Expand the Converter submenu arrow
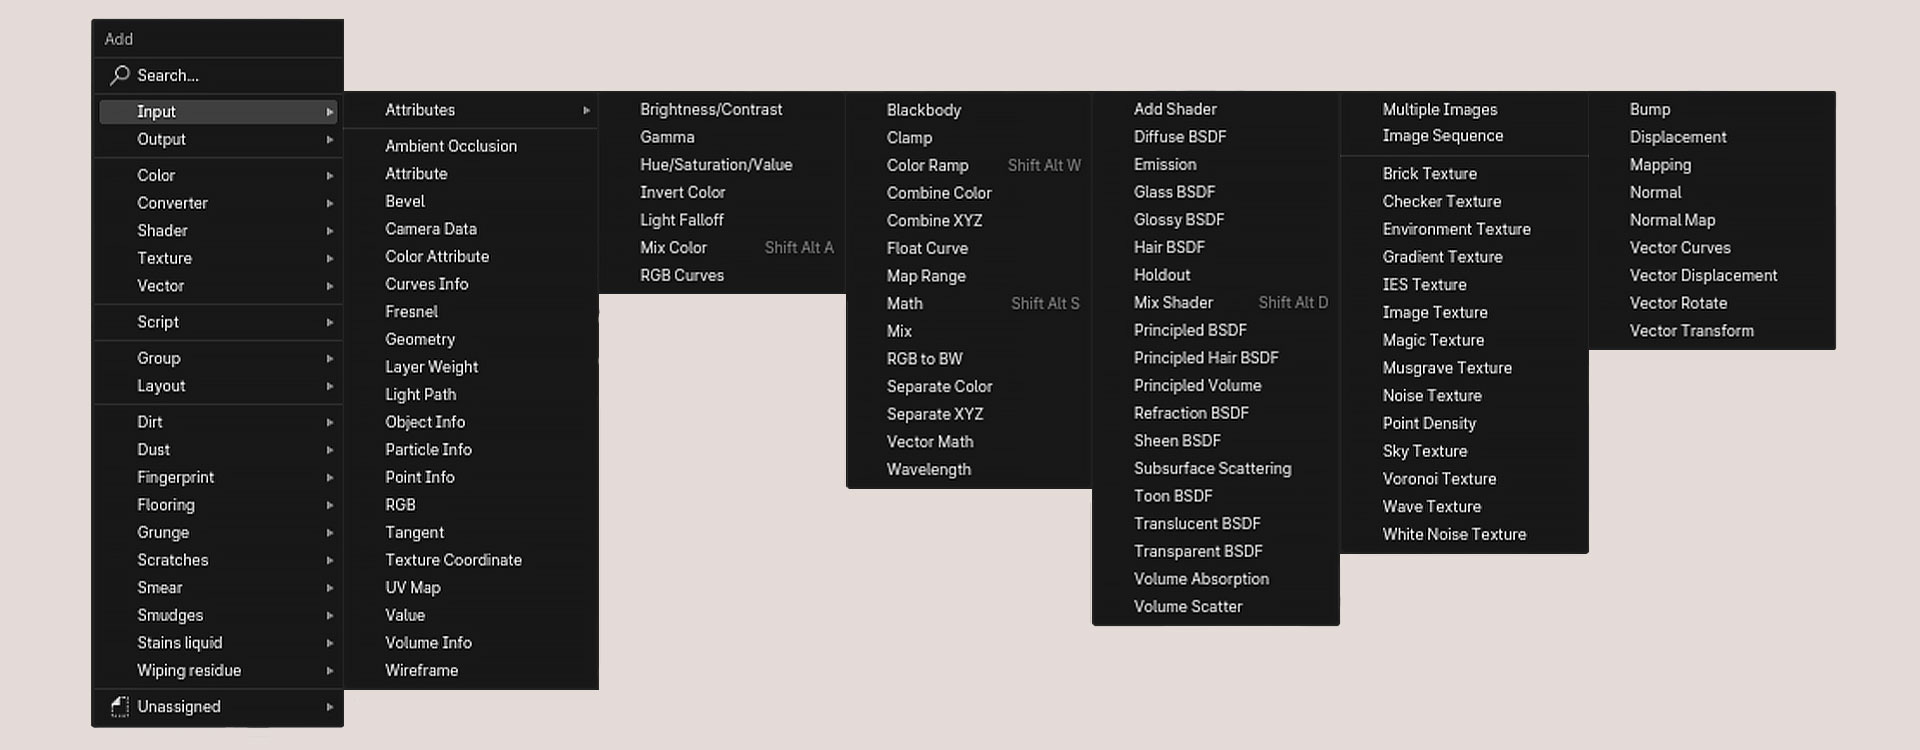The width and height of the screenshot is (1920, 750). (x=330, y=203)
